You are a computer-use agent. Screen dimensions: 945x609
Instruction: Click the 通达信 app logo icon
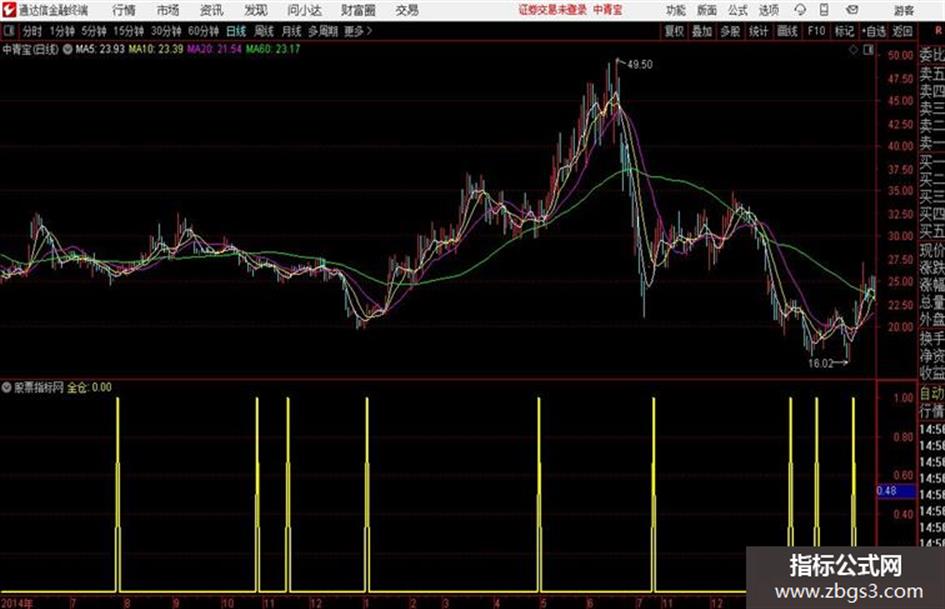point(9,10)
